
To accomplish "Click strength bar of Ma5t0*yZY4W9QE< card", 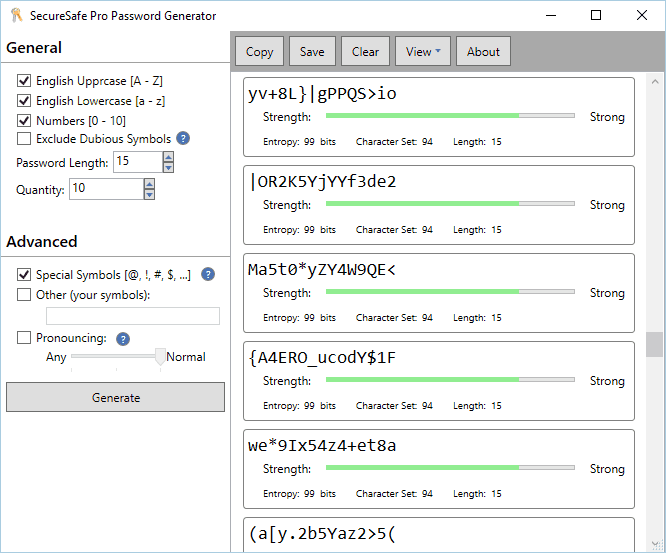I will click(x=450, y=291).
